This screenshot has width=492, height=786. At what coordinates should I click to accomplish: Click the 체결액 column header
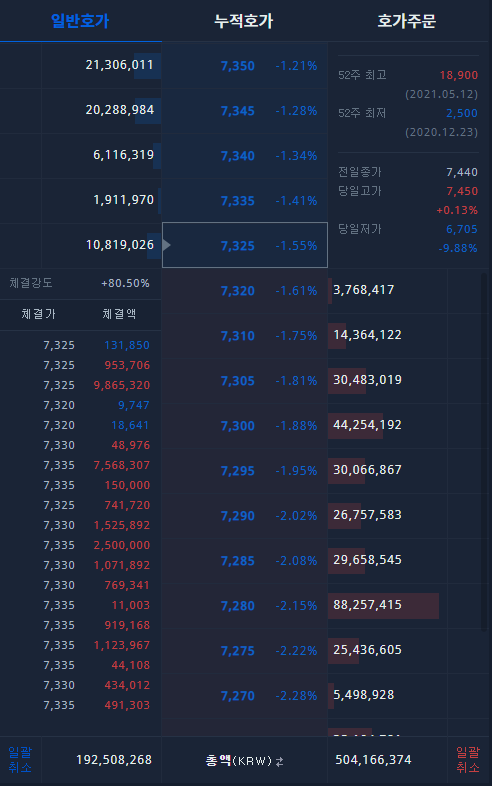[119, 314]
